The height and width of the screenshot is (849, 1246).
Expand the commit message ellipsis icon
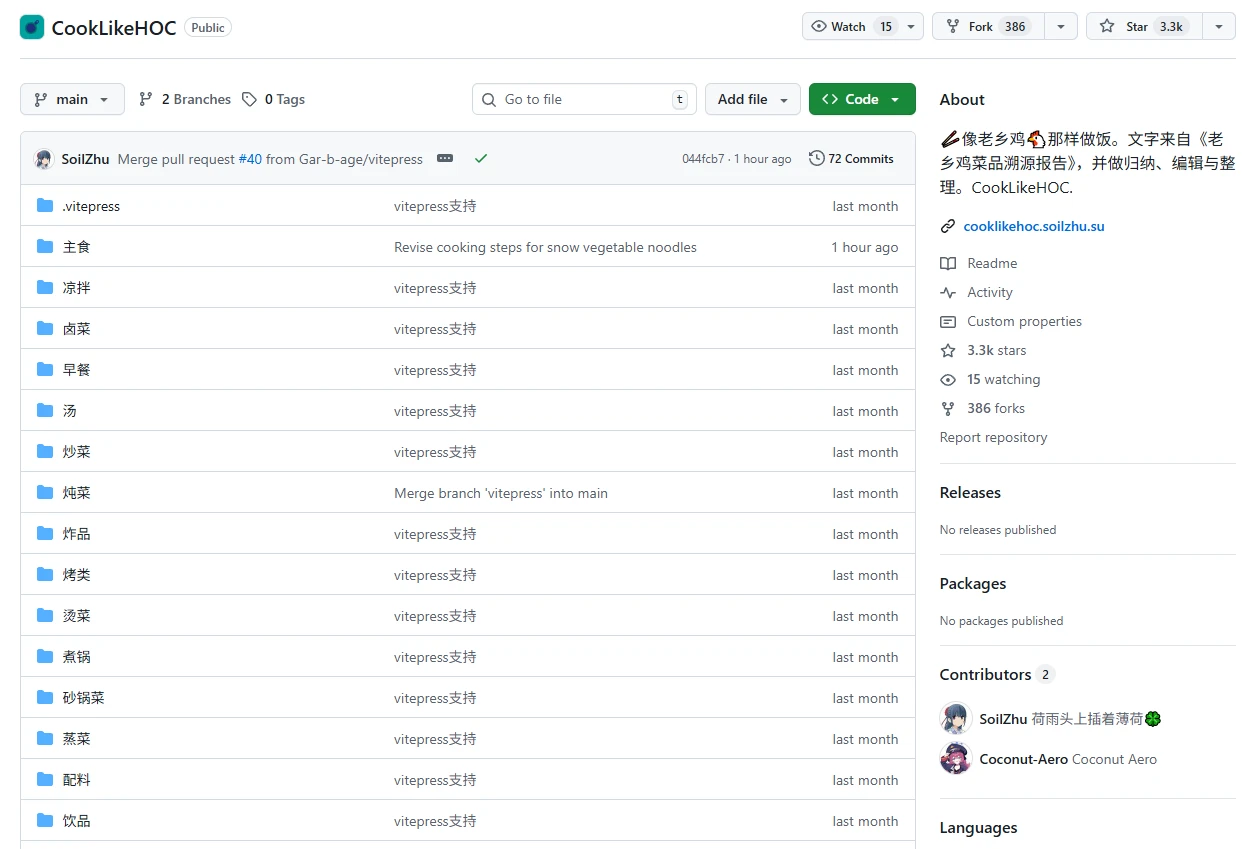[x=445, y=159]
